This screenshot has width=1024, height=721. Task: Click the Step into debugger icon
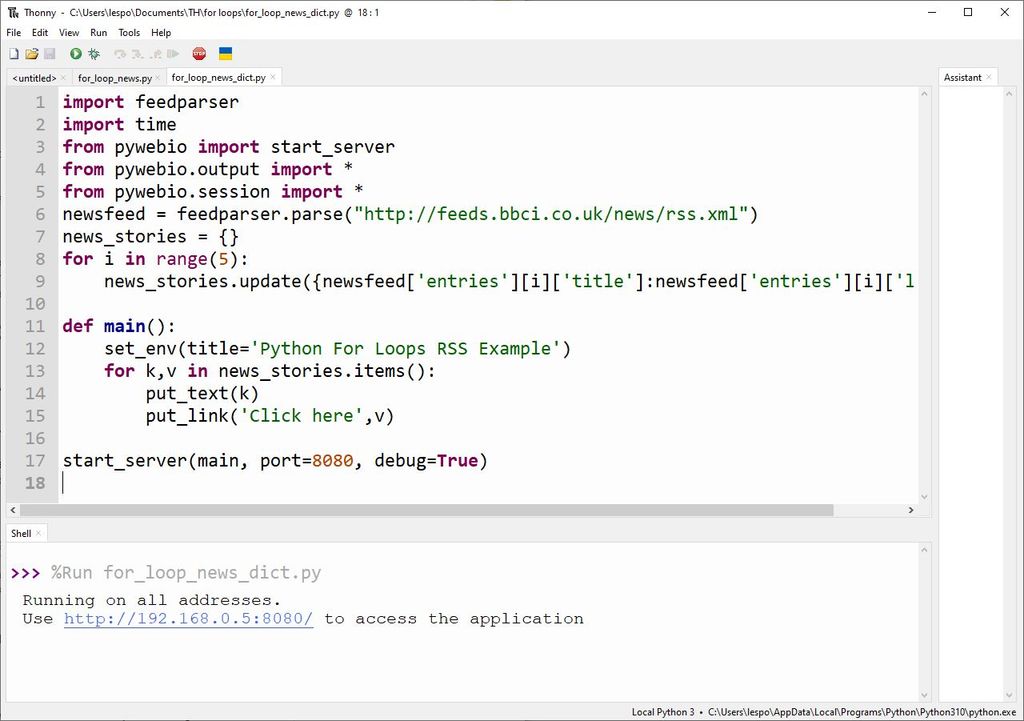point(138,54)
